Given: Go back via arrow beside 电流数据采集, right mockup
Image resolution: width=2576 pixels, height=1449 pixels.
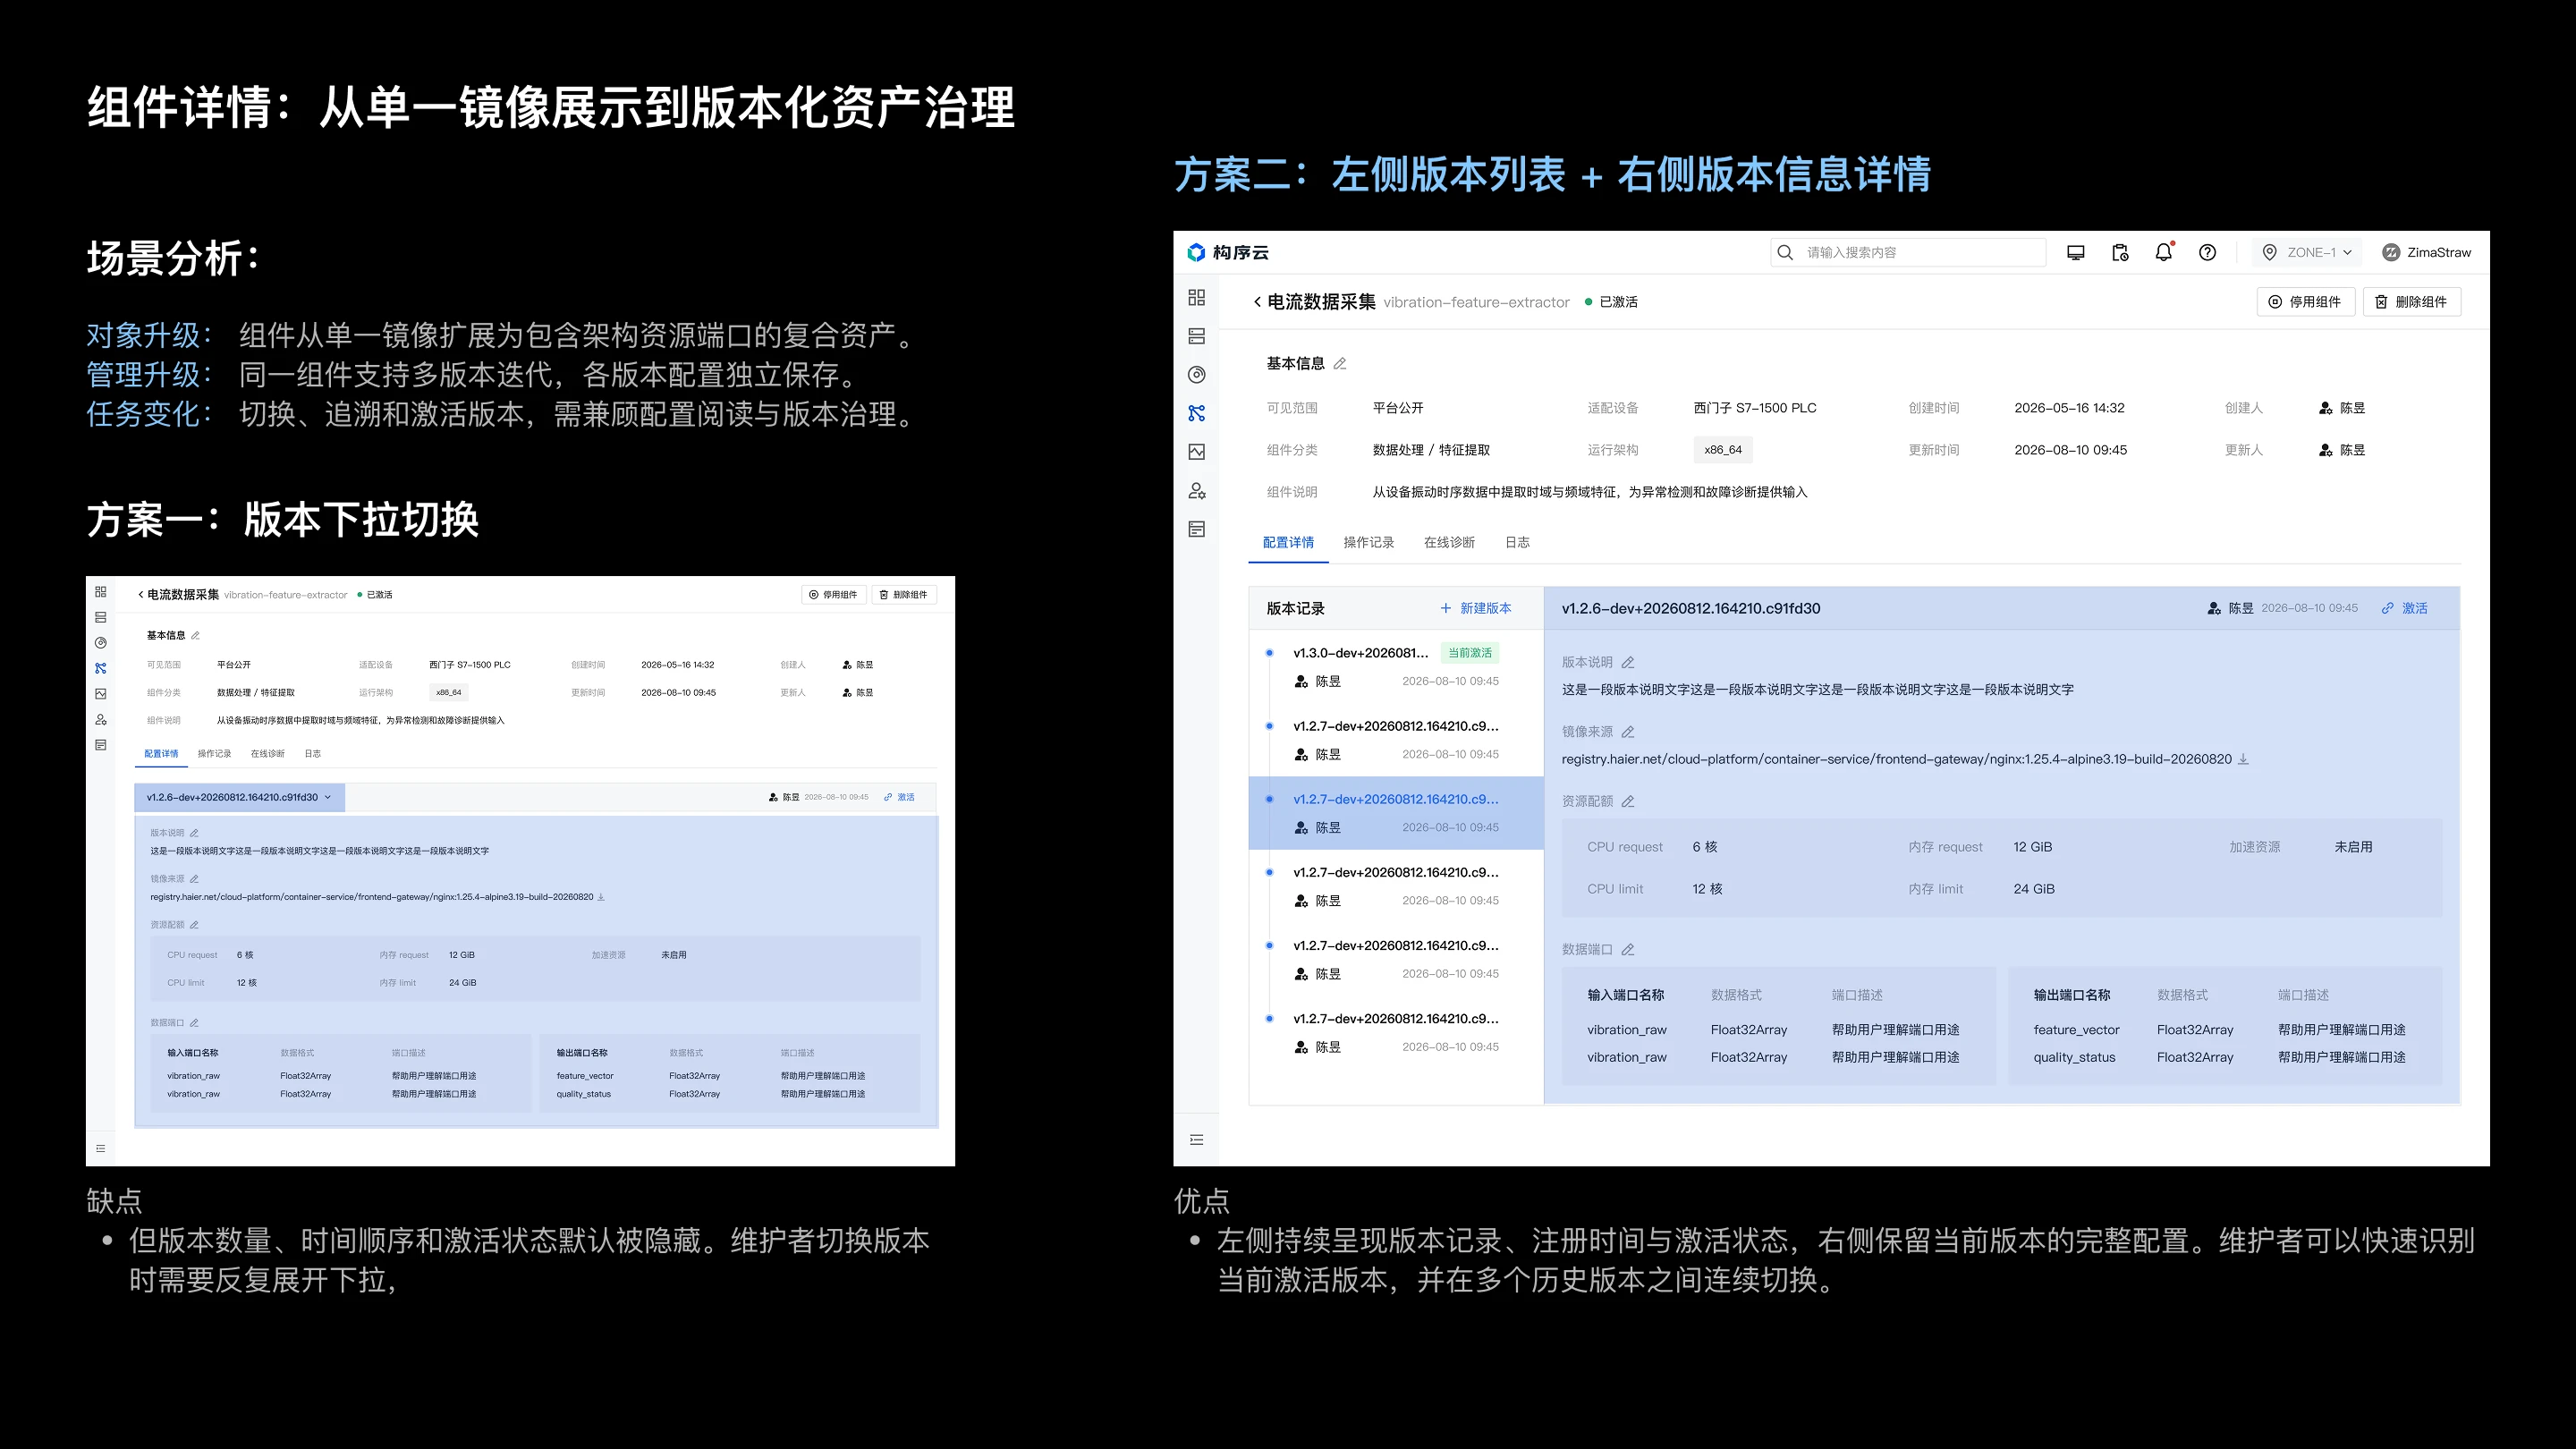Looking at the screenshot, I should (1257, 302).
